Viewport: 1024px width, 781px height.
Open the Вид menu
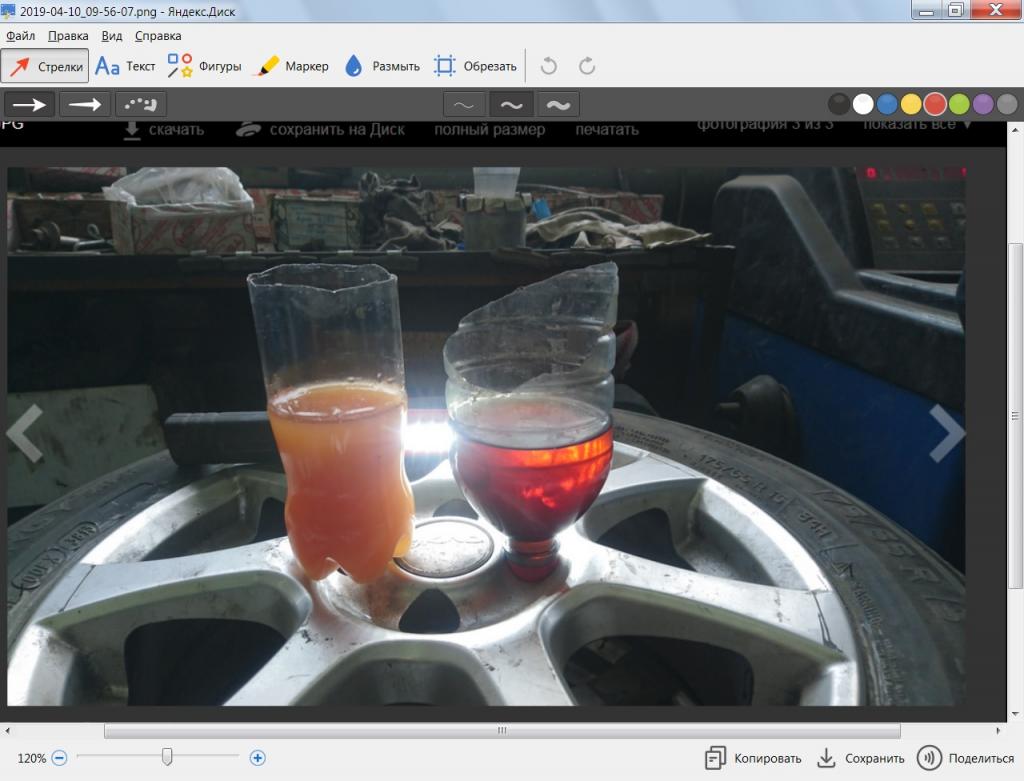click(x=112, y=36)
